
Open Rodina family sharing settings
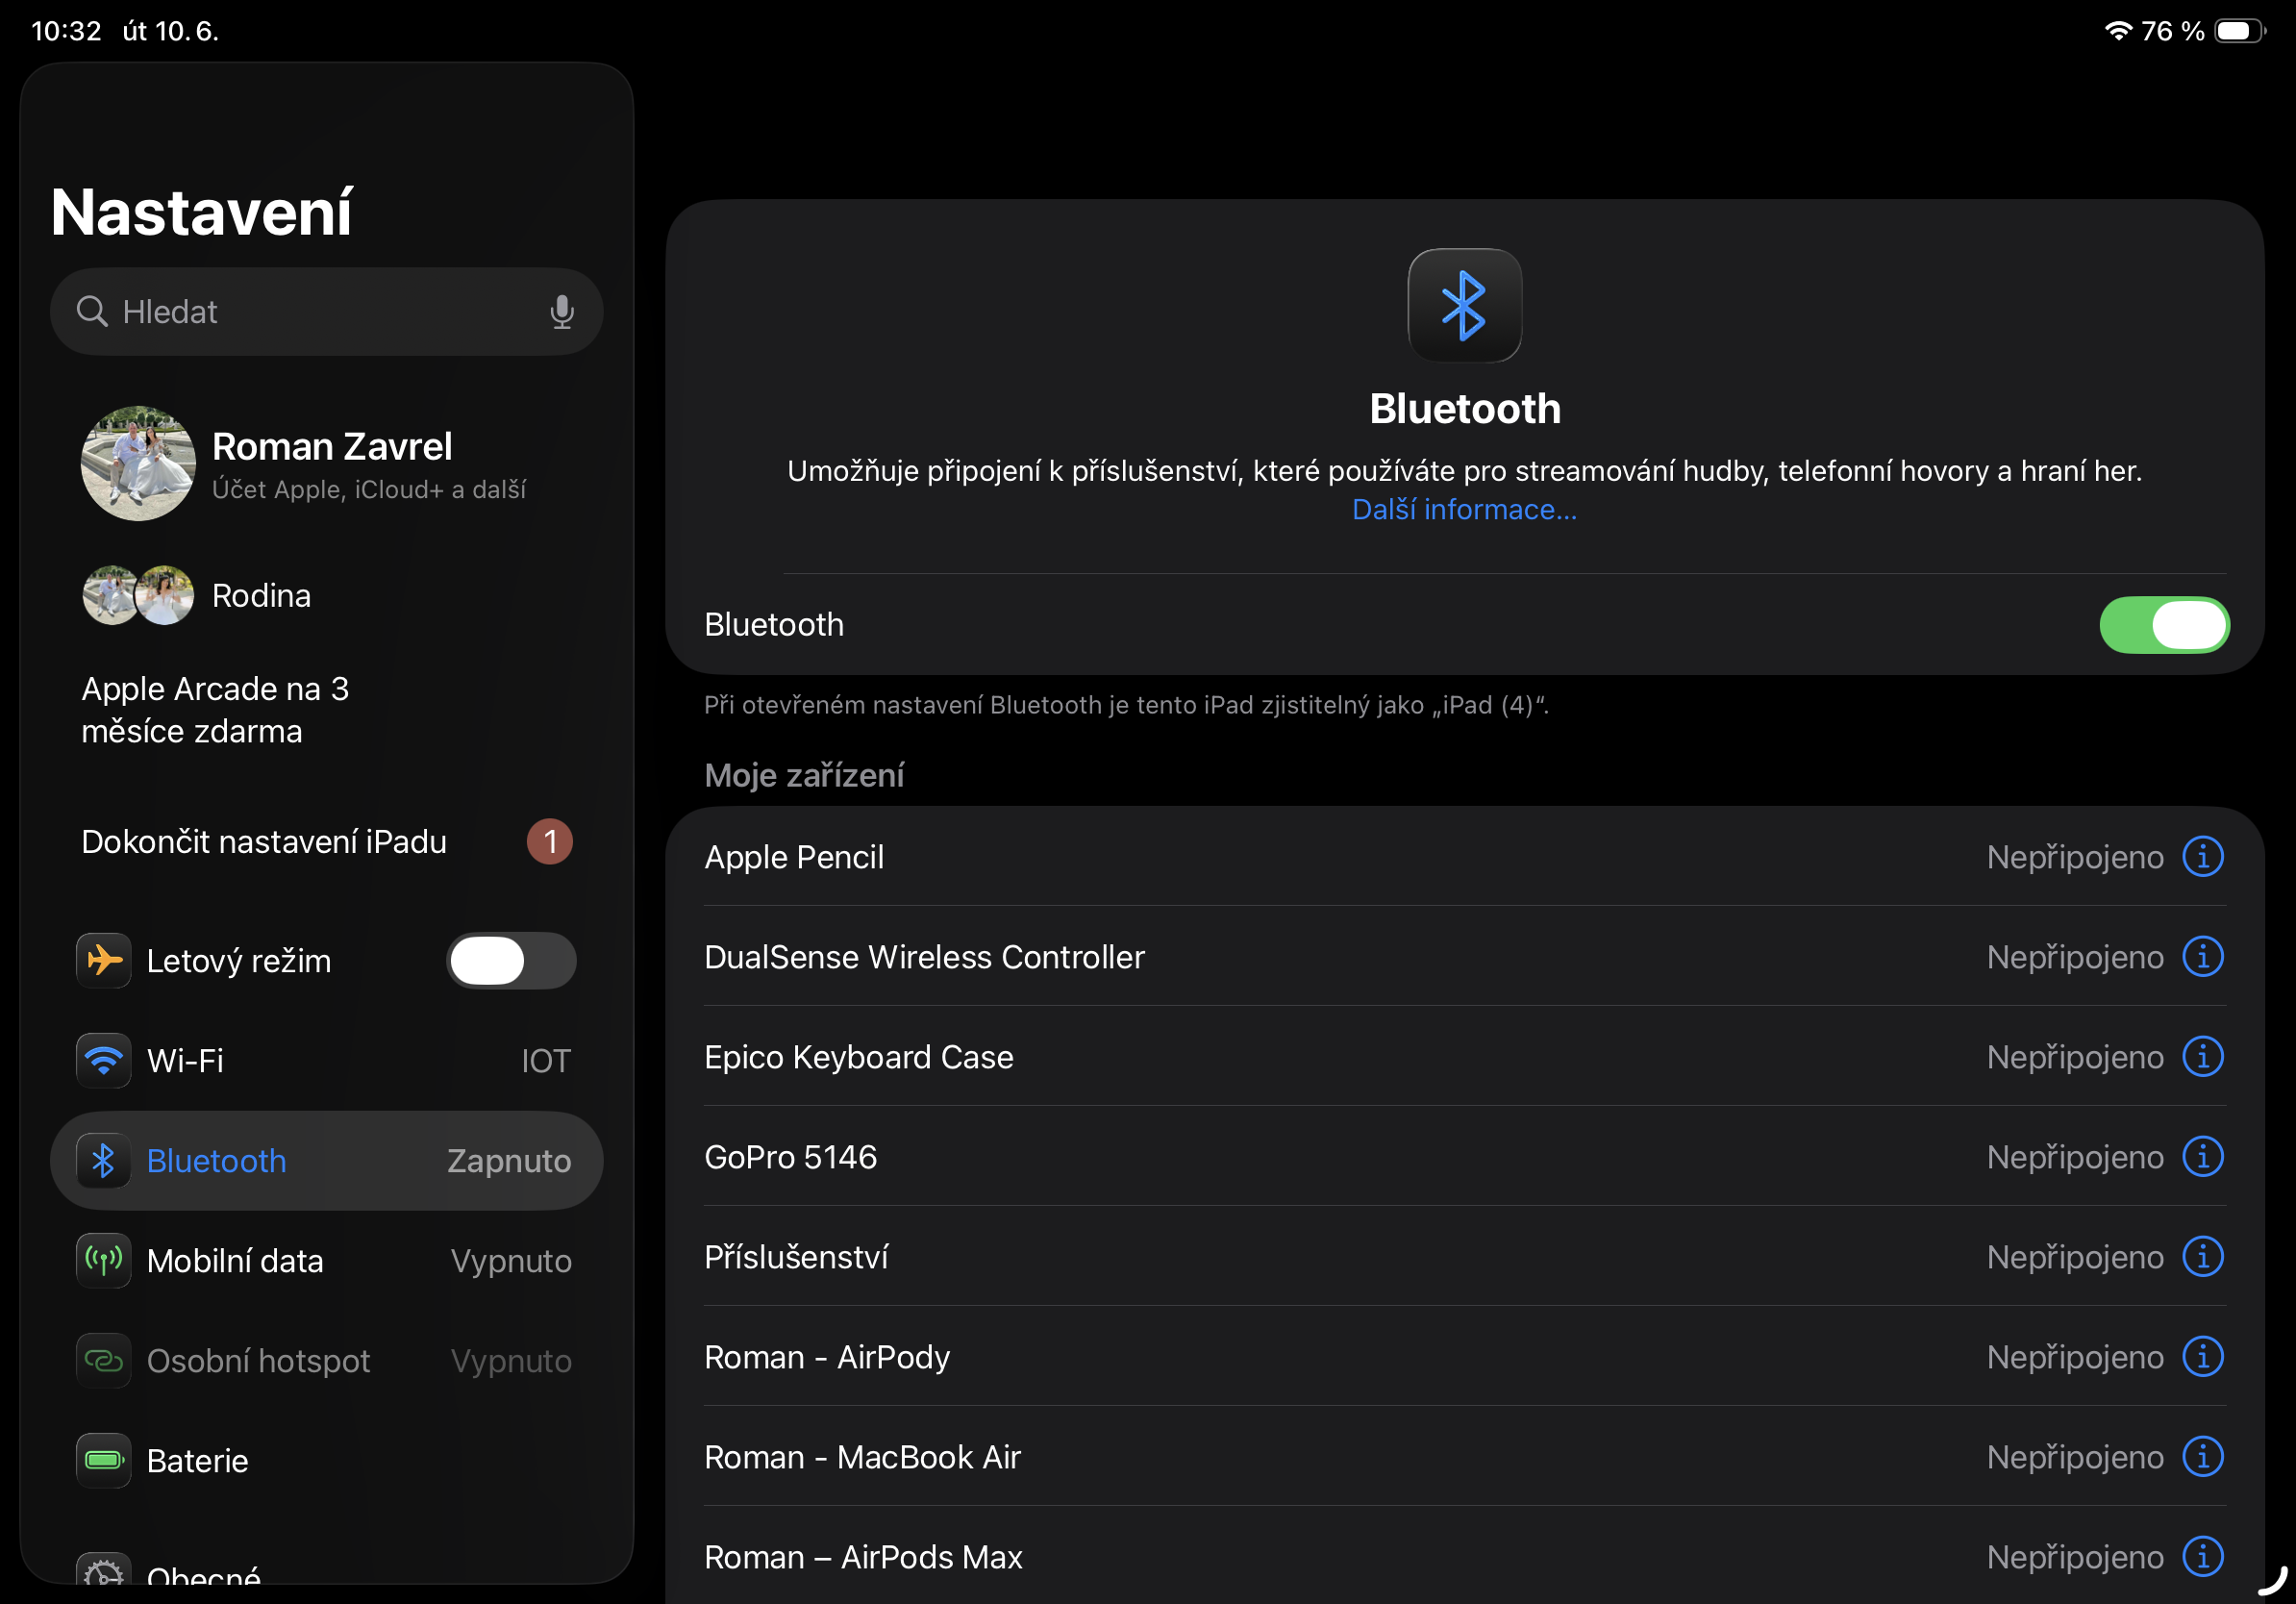(x=260, y=596)
